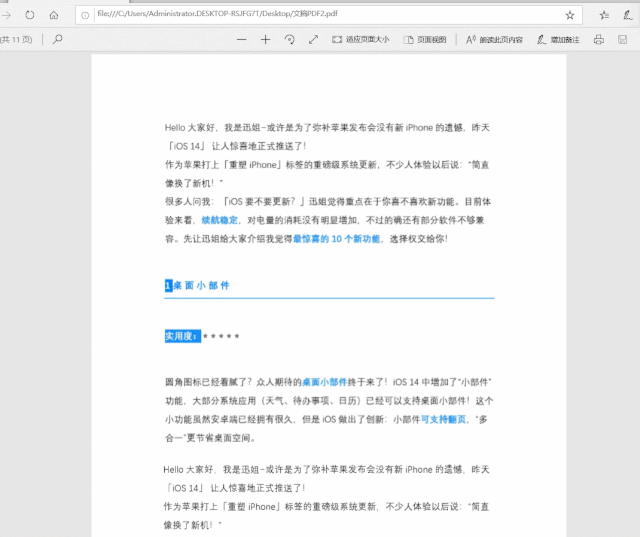Print the PDF document
Image resolution: width=640 pixels, height=537 pixels.
point(599,40)
